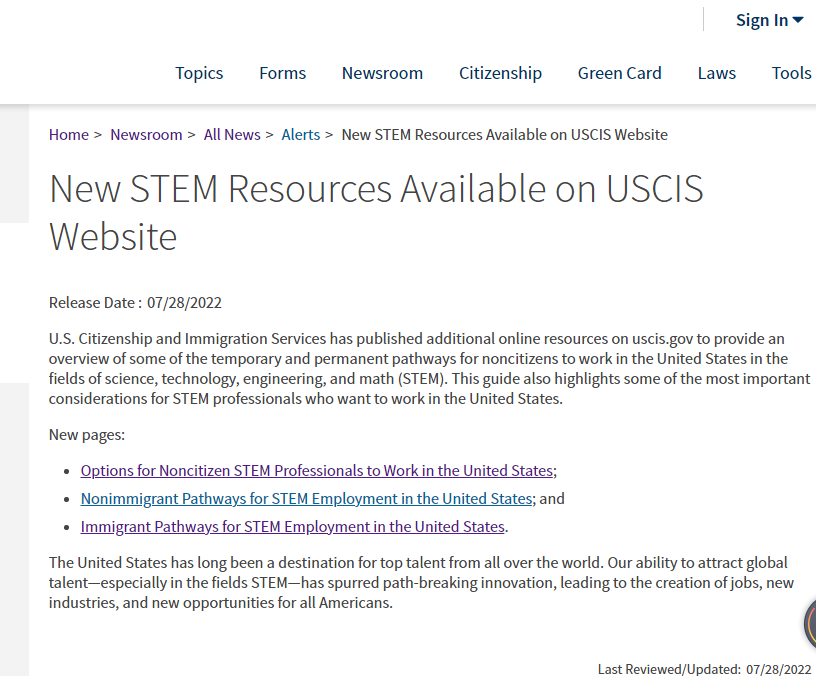This screenshot has width=816, height=676.
Task: Click the round floating widget icon at right edge
Action: pos(810,626)
